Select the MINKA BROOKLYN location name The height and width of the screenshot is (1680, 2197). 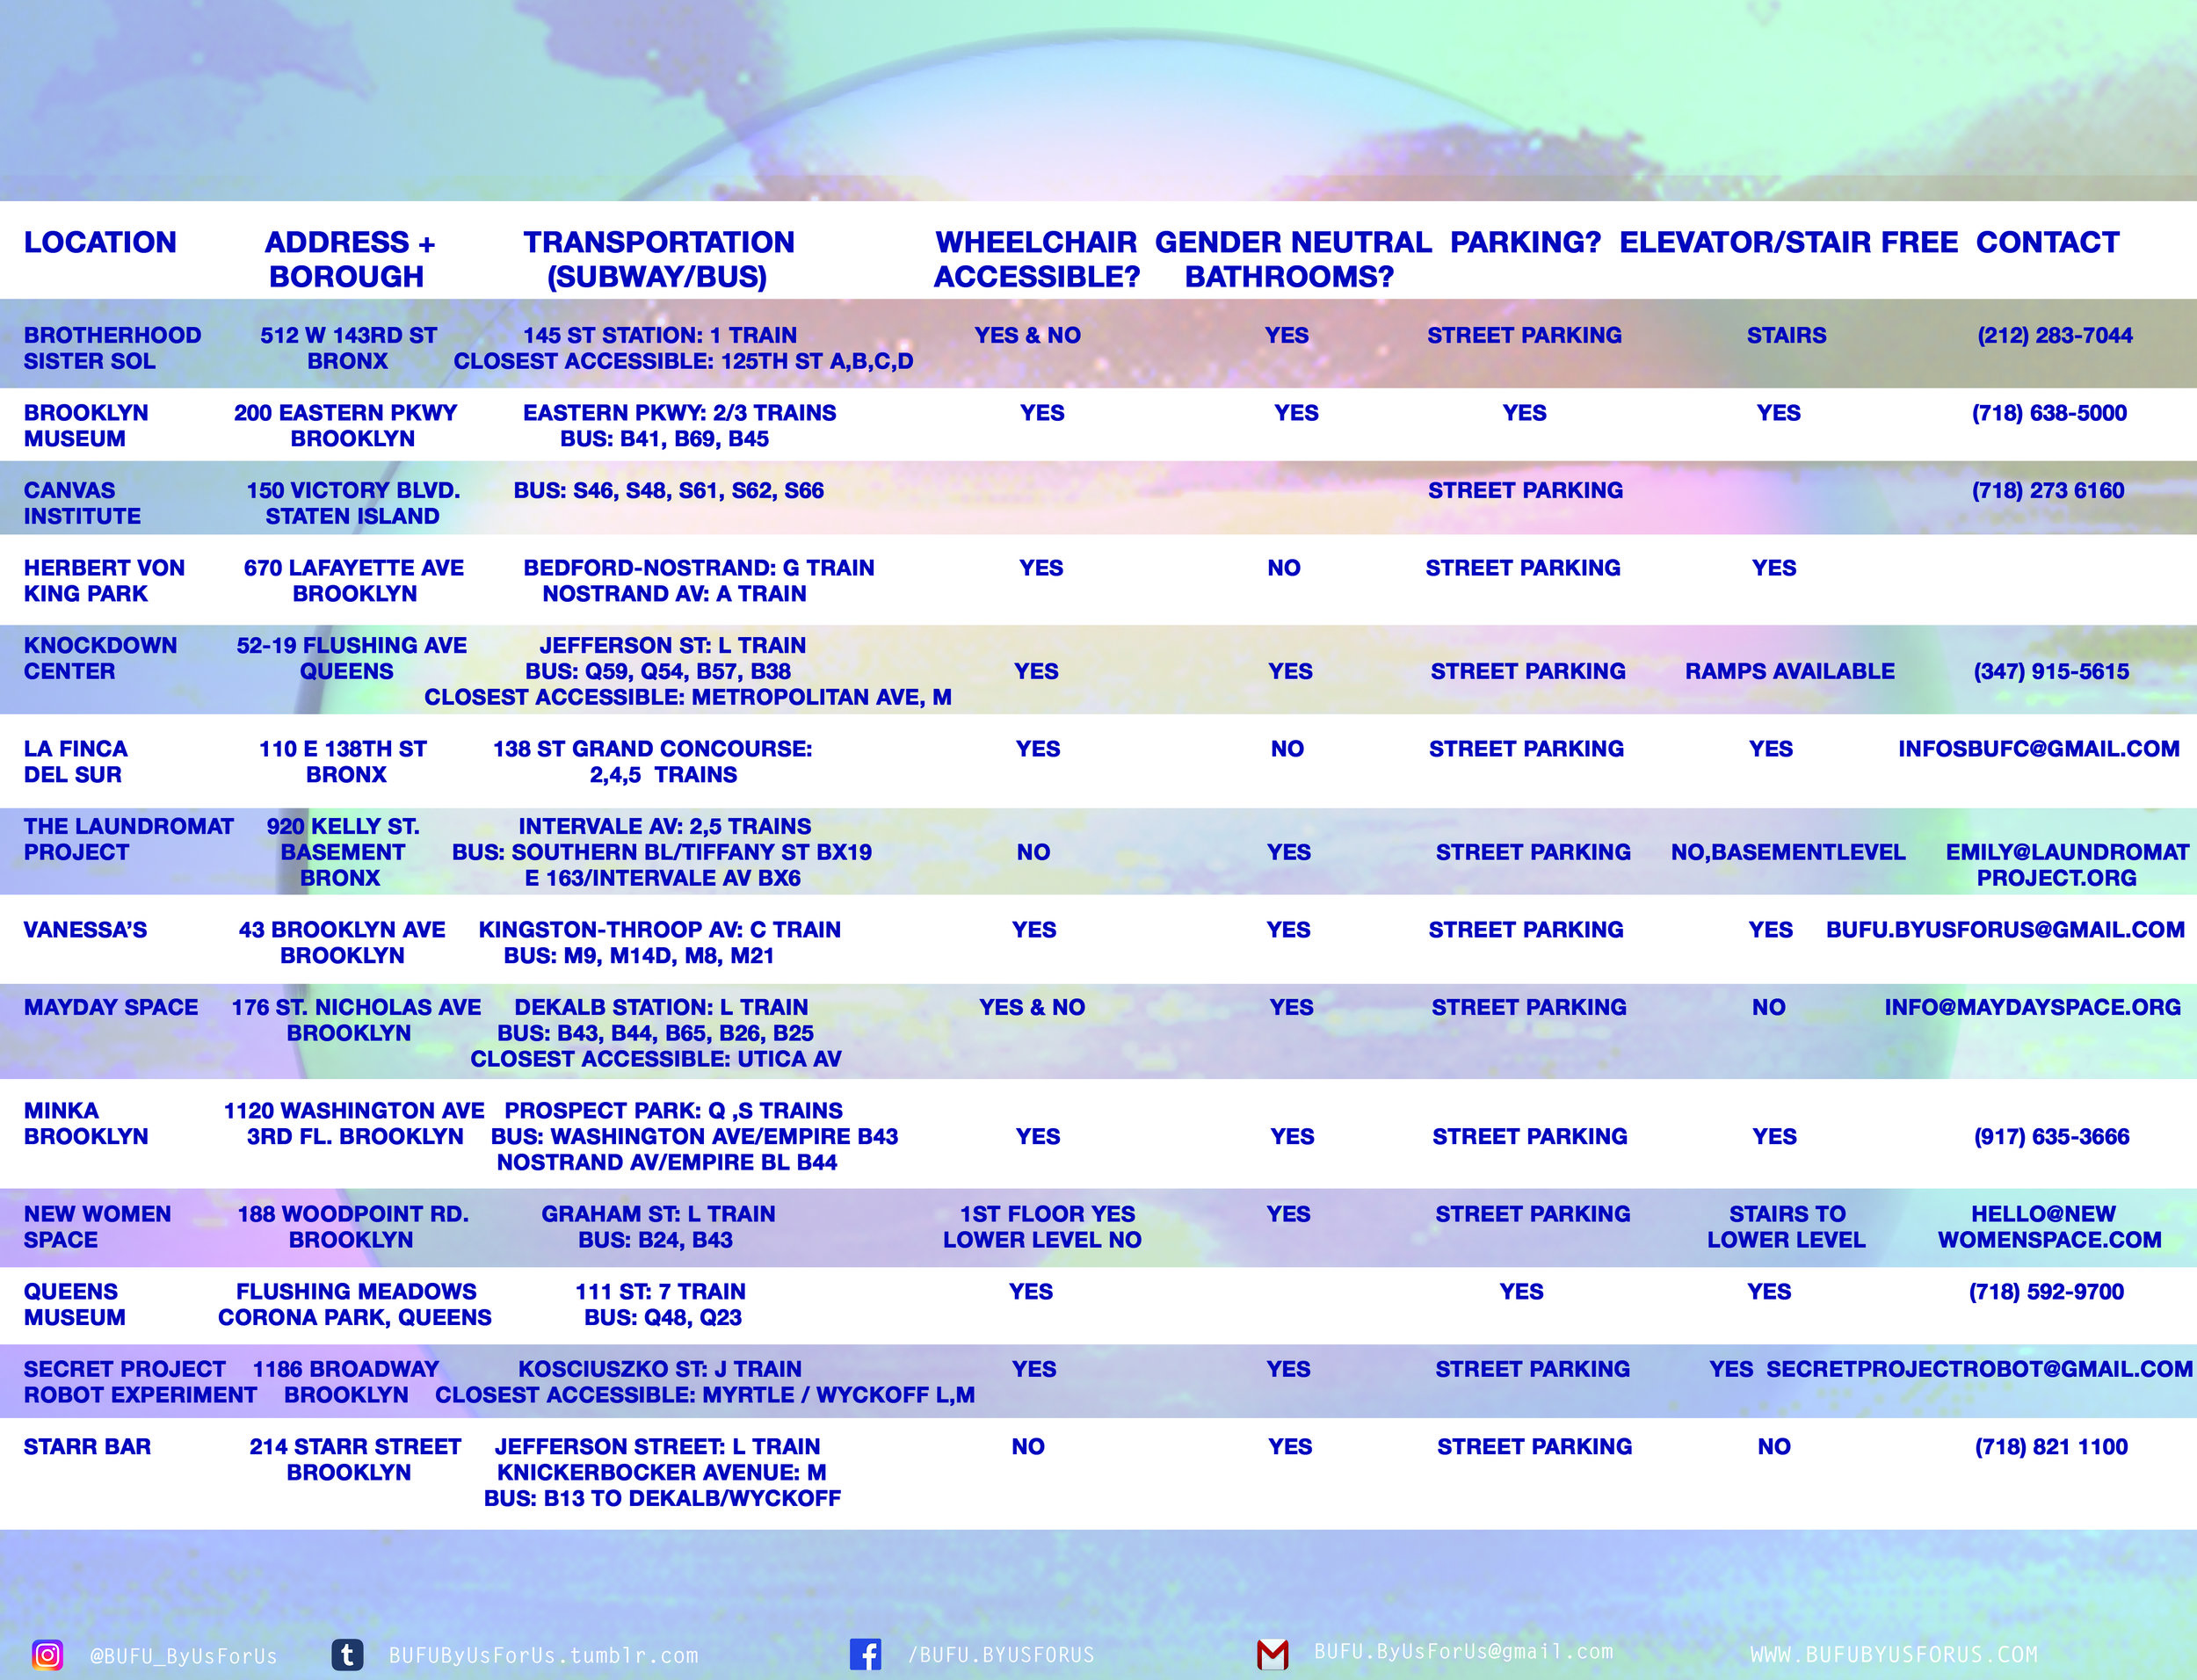click(x=86, y=1123)
